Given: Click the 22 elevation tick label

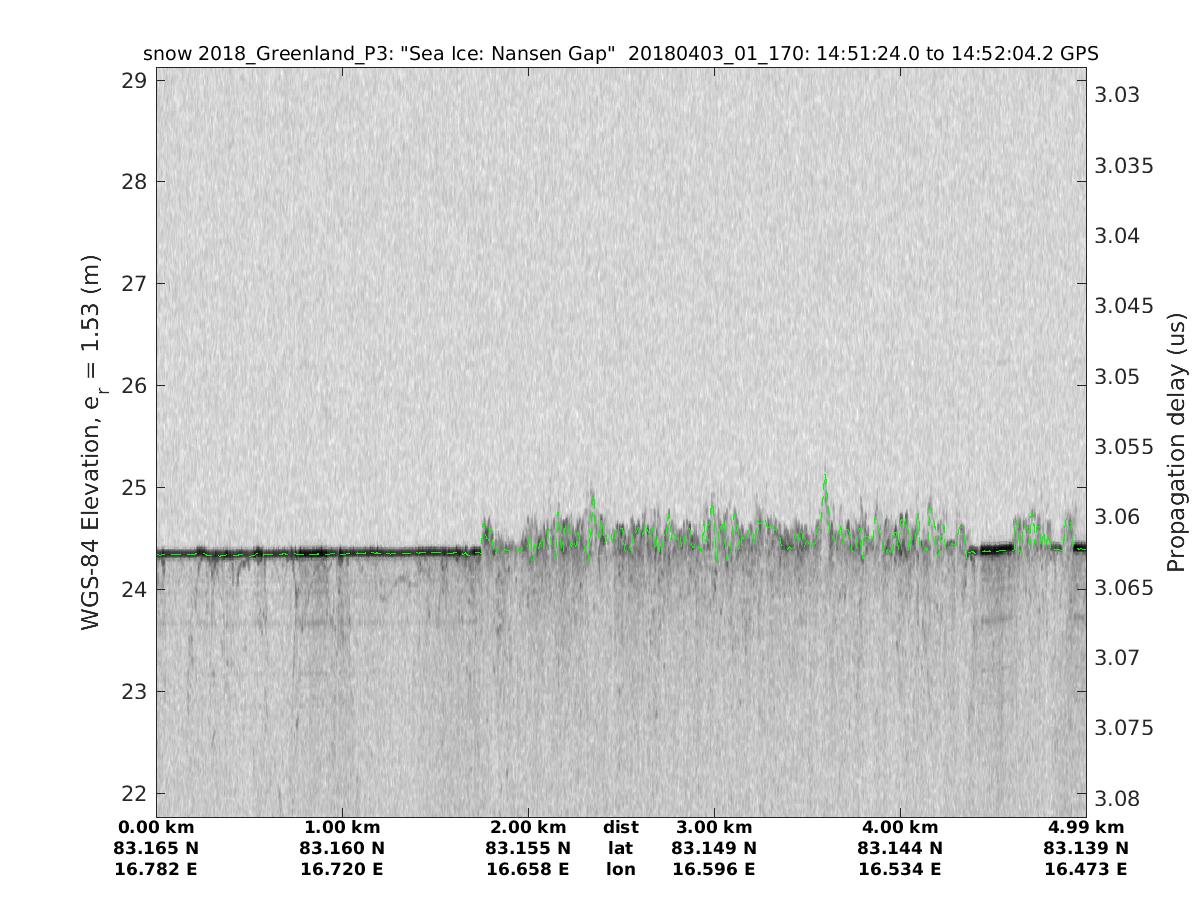Looking at the screenshot, I should tap(132, 794).
